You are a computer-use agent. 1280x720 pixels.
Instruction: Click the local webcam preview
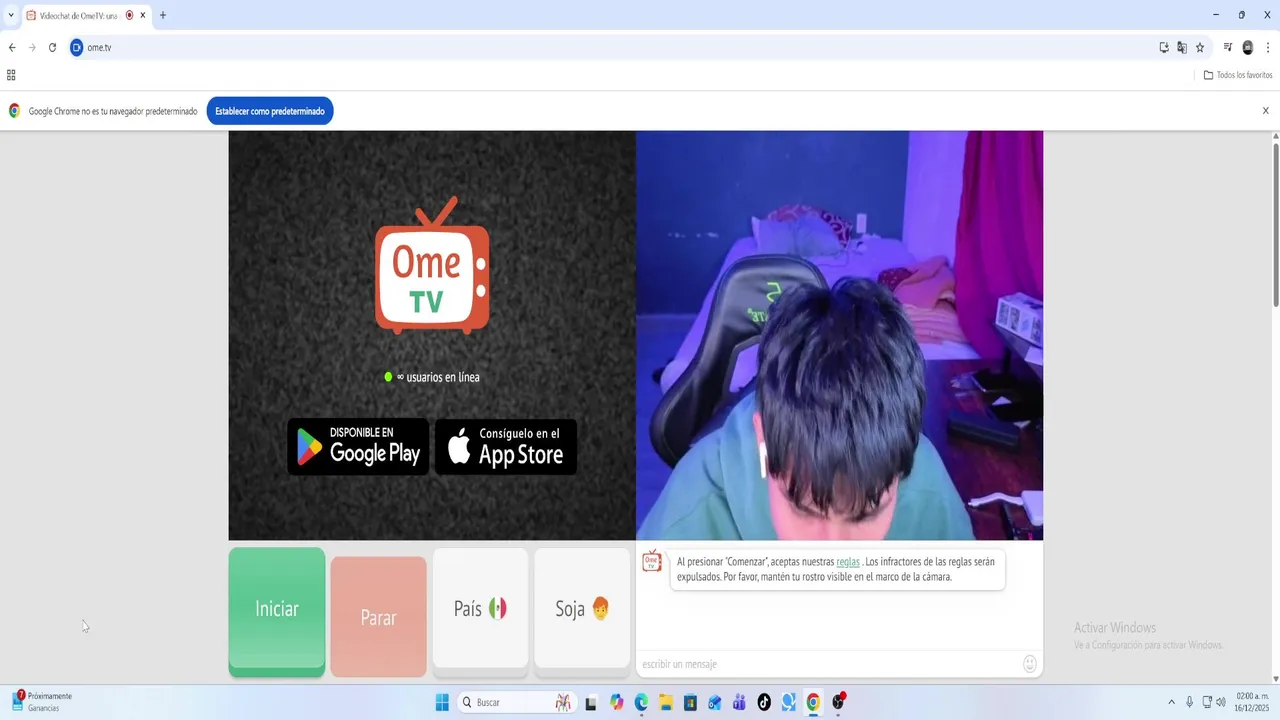[839, 335]
